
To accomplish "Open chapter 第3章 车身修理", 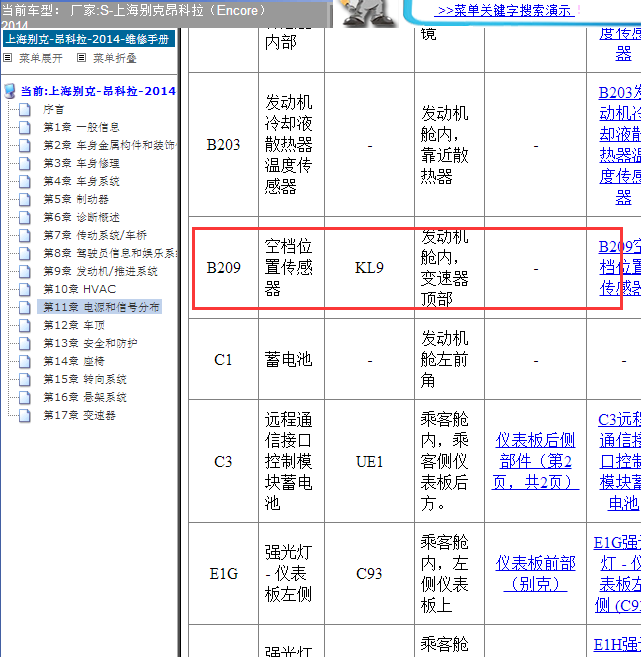I will pos(81,163).
